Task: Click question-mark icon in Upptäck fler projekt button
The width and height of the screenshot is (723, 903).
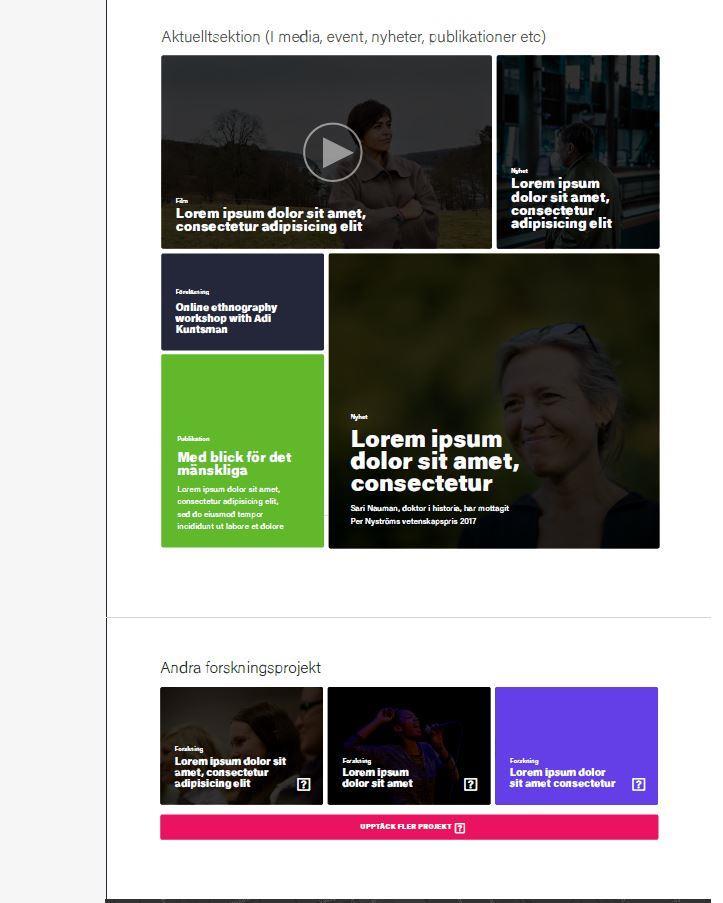Action: 460,828
